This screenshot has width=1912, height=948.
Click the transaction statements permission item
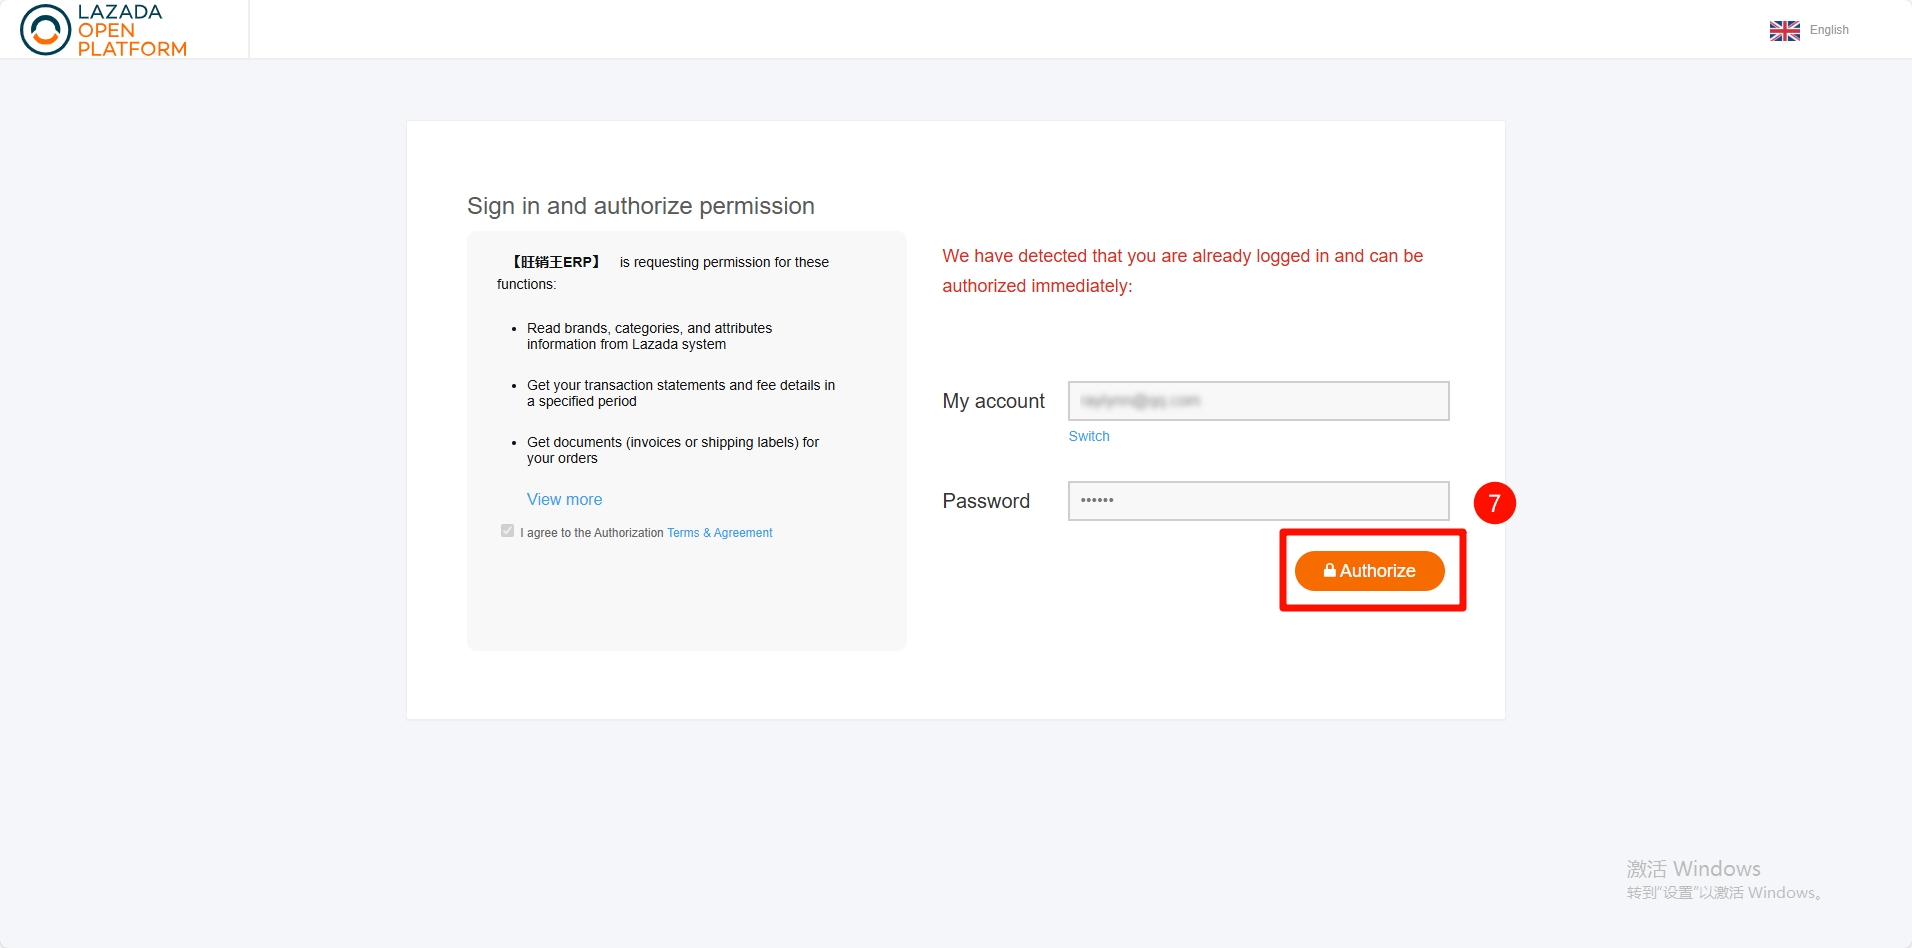tap(680, 393)
